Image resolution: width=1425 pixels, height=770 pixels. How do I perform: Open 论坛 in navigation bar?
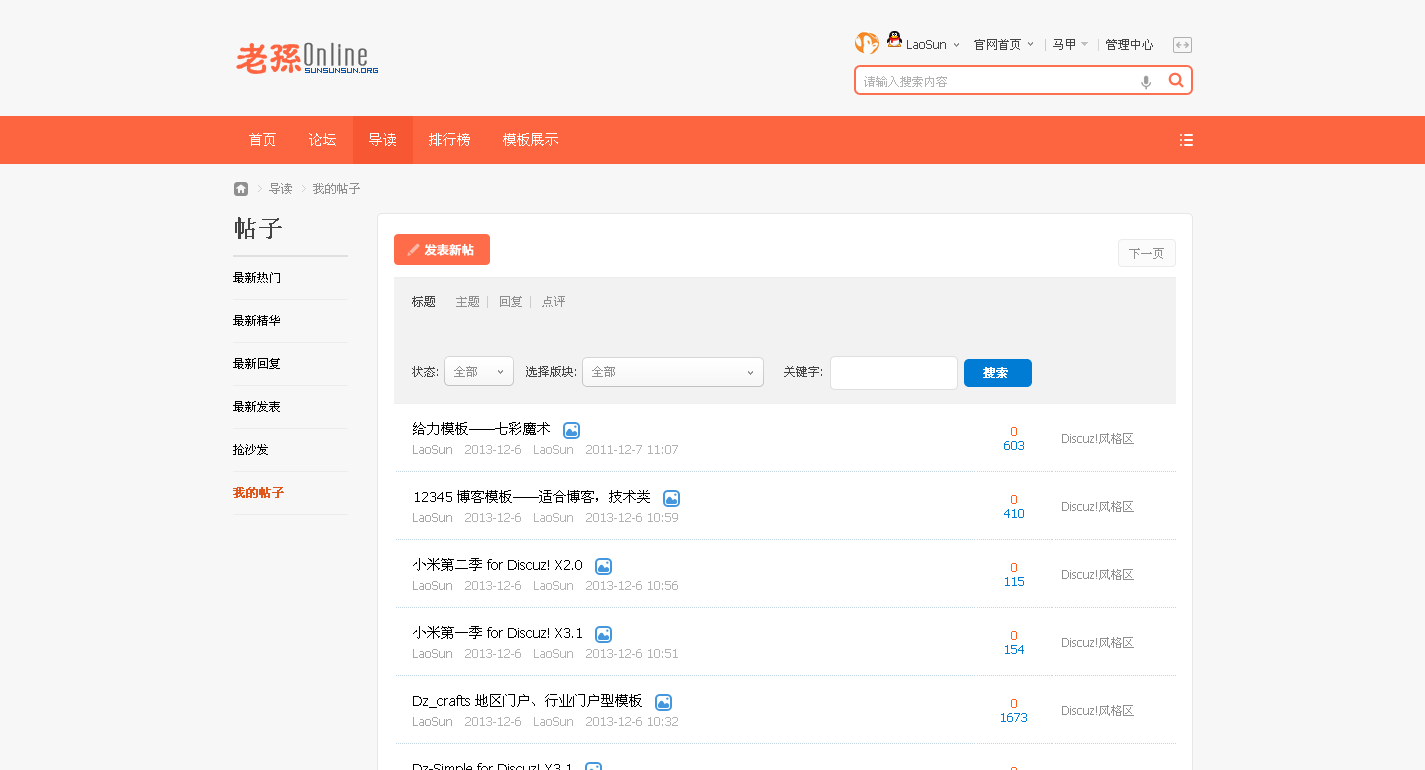[323, 140]
